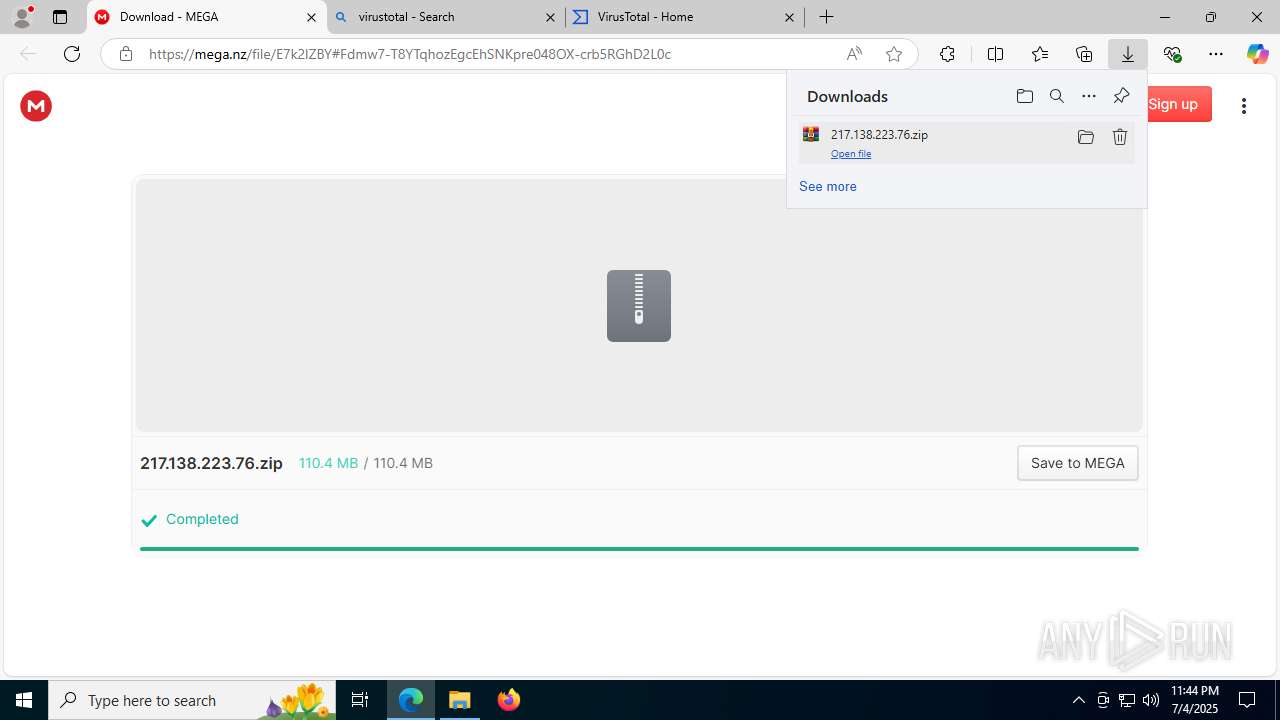Open tab actions menu icon
This screenshot has height=720, width=1280.
pyautogui.click(x=60, y=17)
